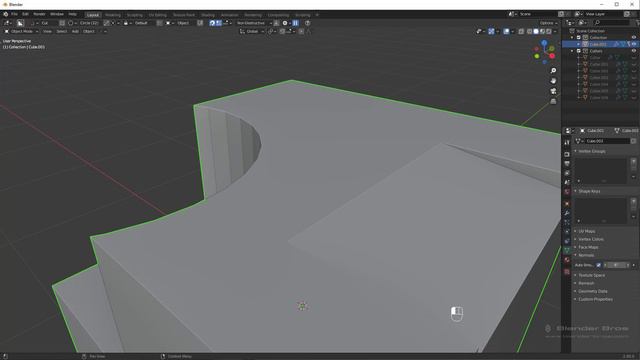Open the Global transform orientation dropdown
The width and height of the screenshot is (640, 360).
point(252,31)
